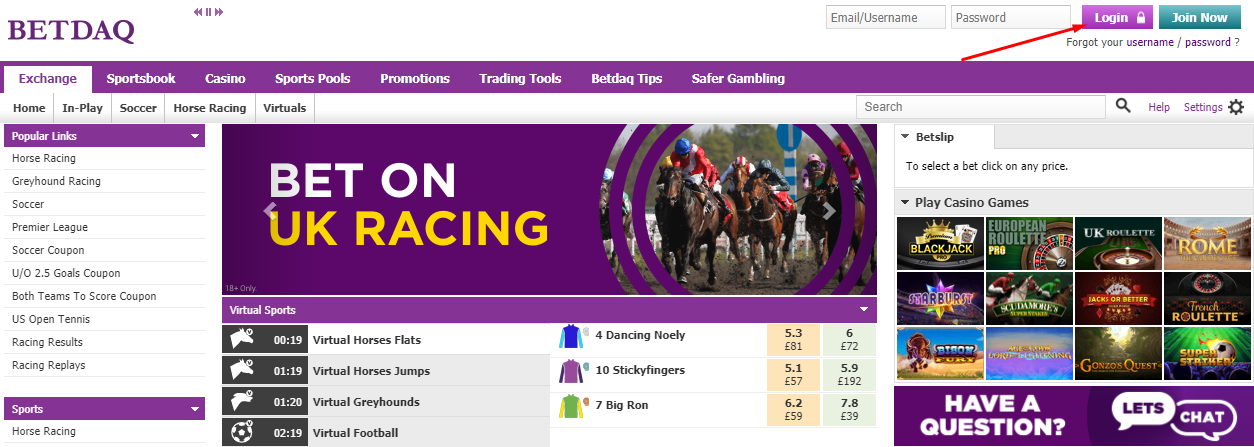Switch to the Sportsbook tab
The width and height of the screenshot is (1254, 447).
(x=141, y=78)
